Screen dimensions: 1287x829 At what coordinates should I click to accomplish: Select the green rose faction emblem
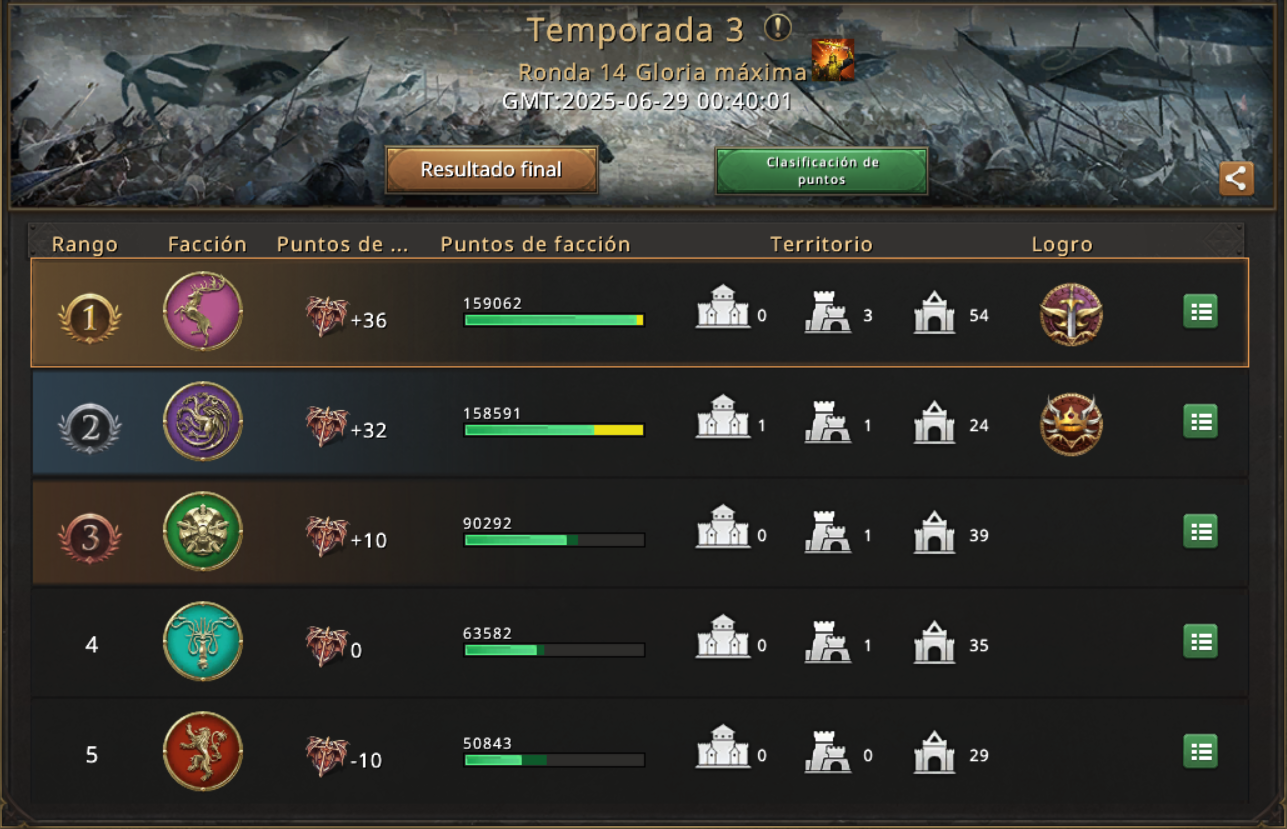click(203, 531)
